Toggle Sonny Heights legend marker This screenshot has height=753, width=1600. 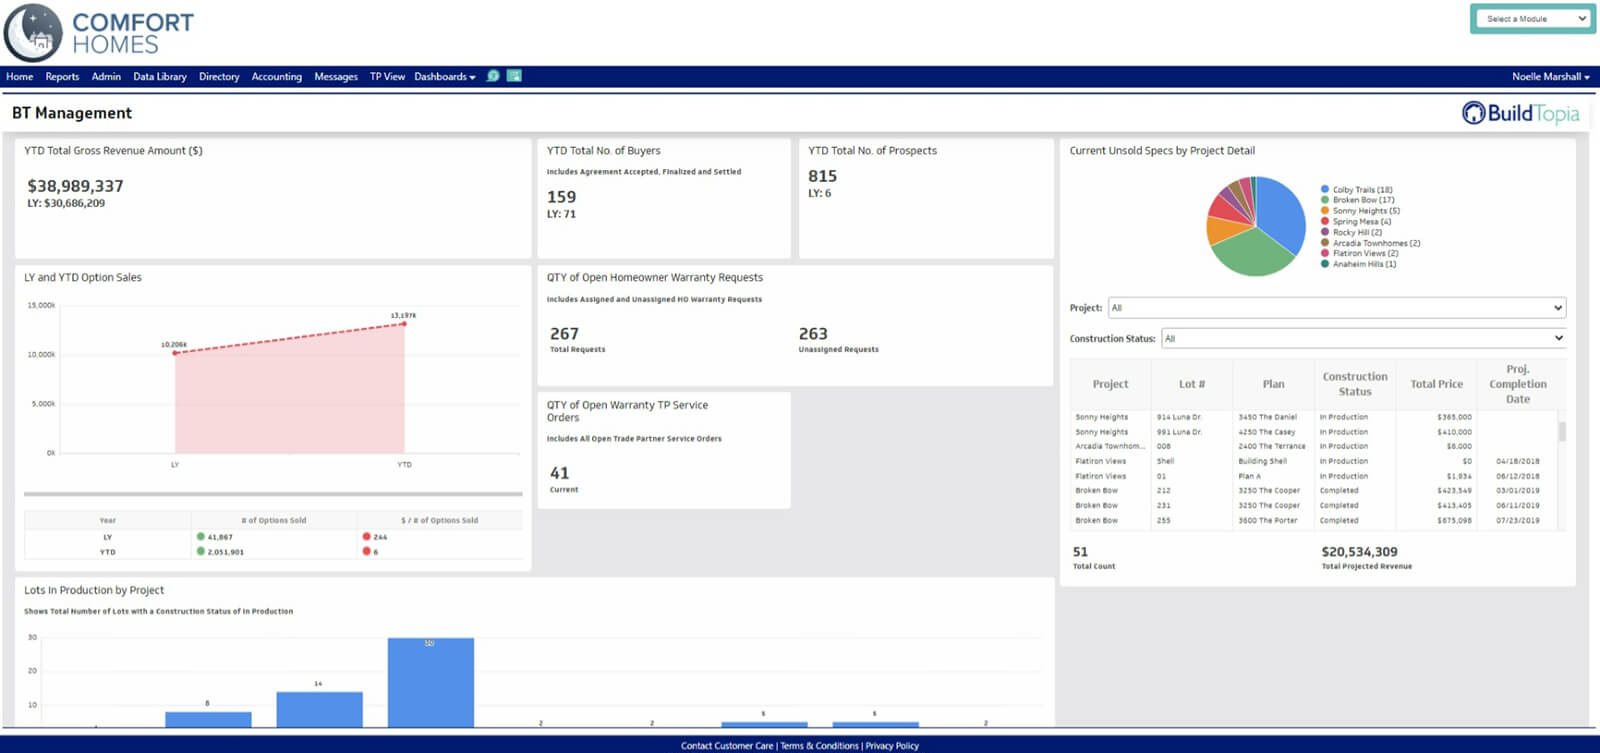click(1325, 211)
